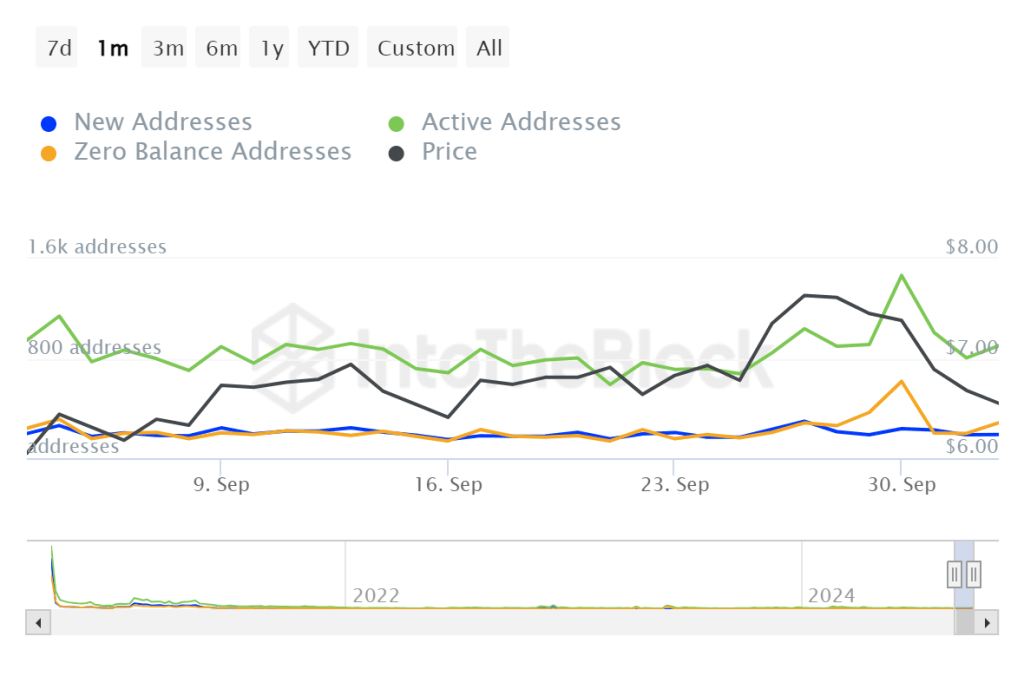Image resolution: width=1024 pixels, height=676 pixels.
Task: Toggle the New Addresses series label
Action: tap(163, 122)
